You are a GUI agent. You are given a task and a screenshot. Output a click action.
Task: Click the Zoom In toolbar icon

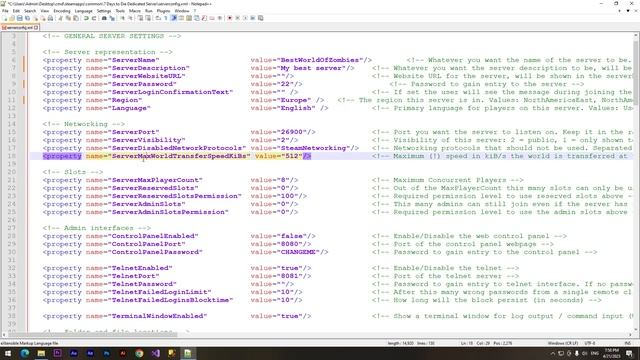click(x=122, y=18)
